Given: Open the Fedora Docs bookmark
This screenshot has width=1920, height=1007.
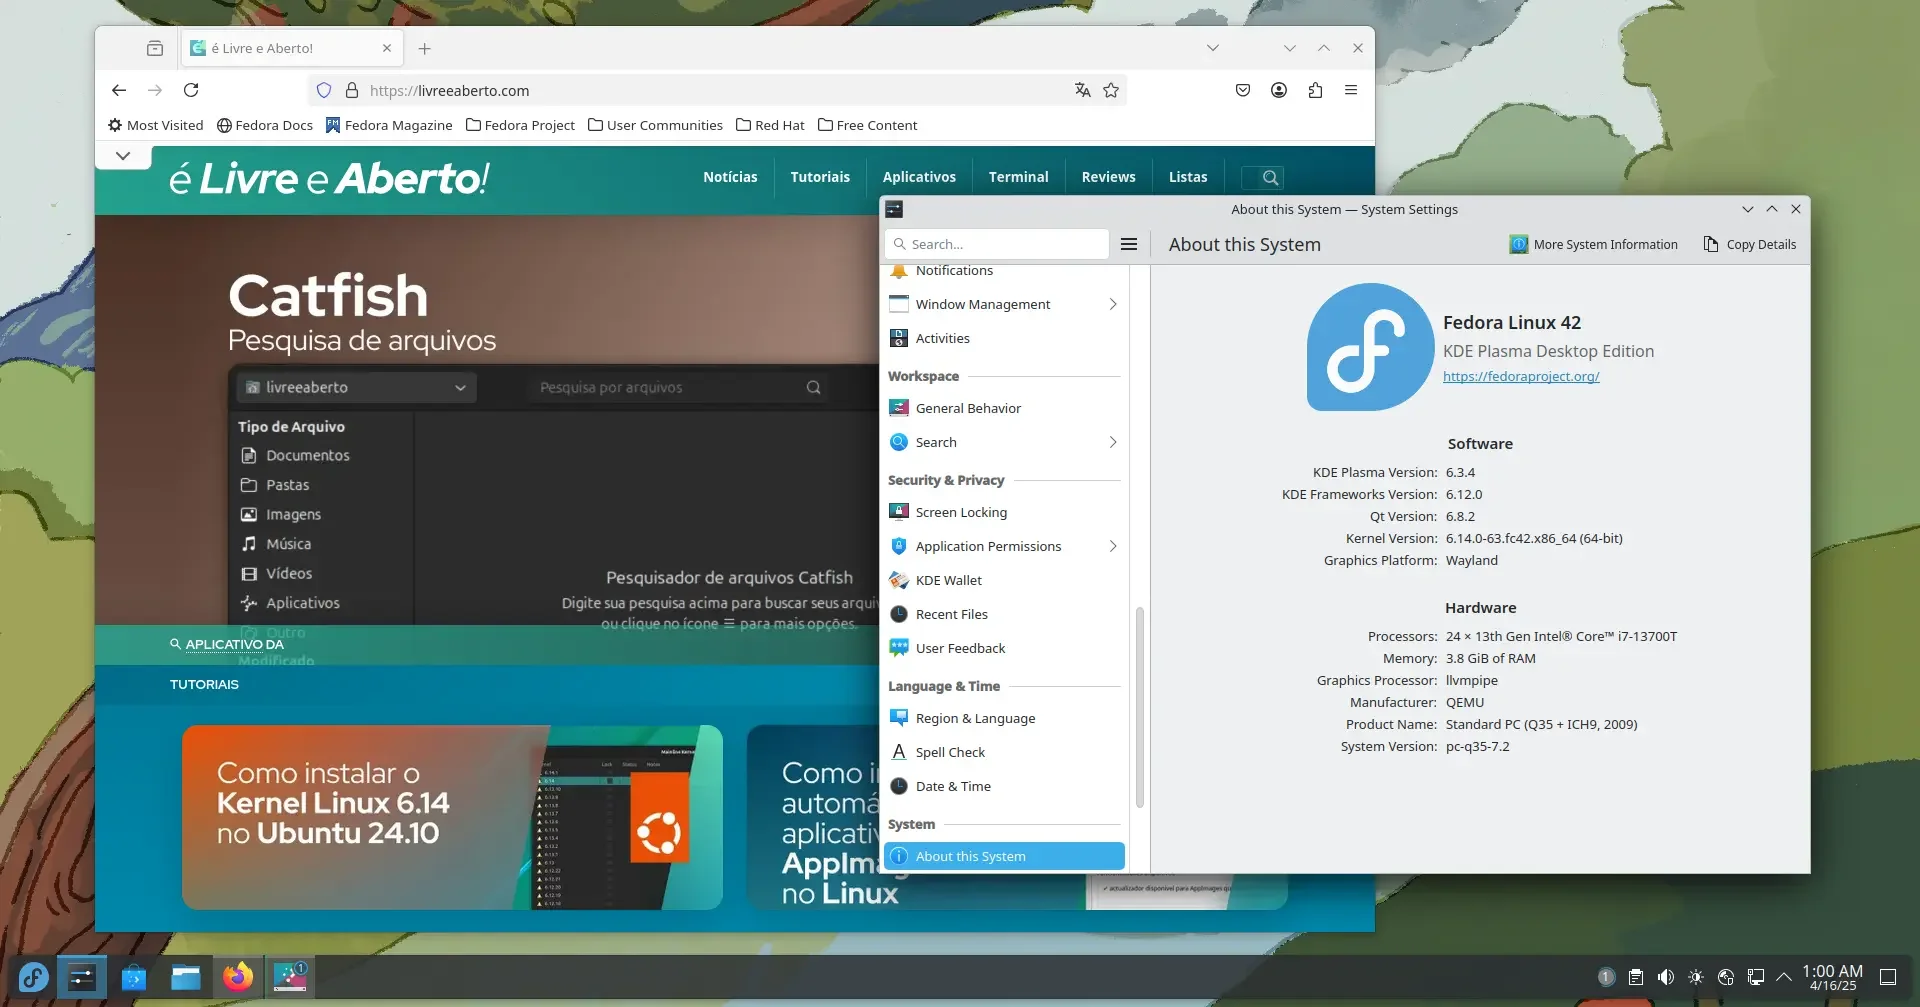Looking at the screenshot, I should pos(265,125).
